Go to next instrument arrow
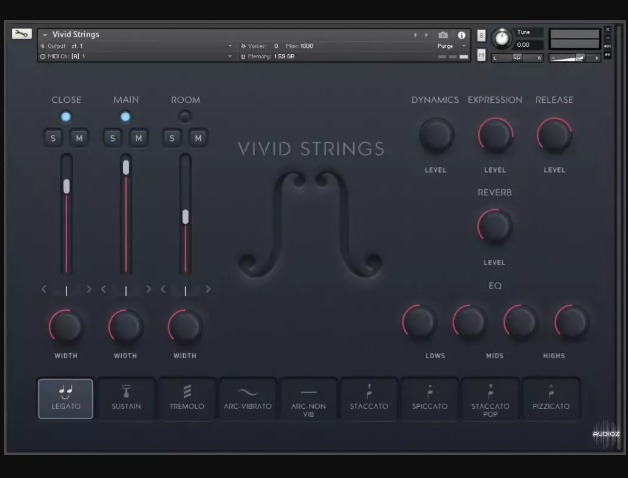Image resolution: width=628 pixels, height=478 pixels. tap(426, 35)
